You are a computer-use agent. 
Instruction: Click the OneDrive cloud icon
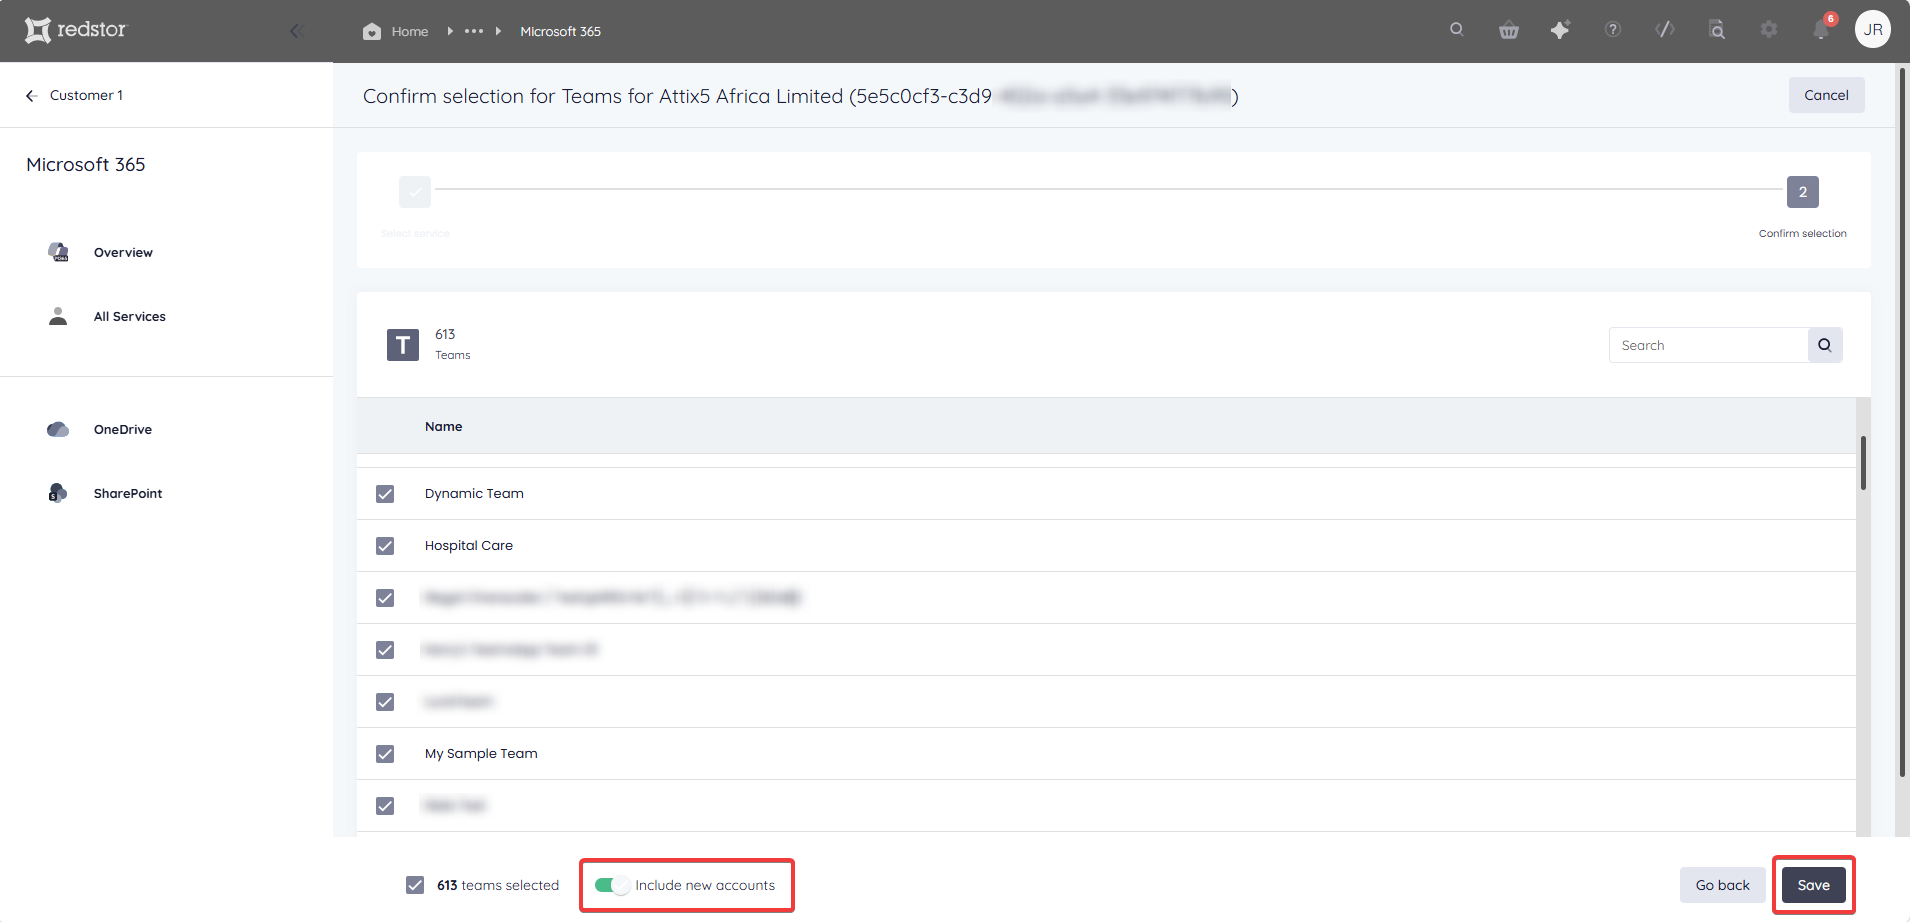[58, 429]
